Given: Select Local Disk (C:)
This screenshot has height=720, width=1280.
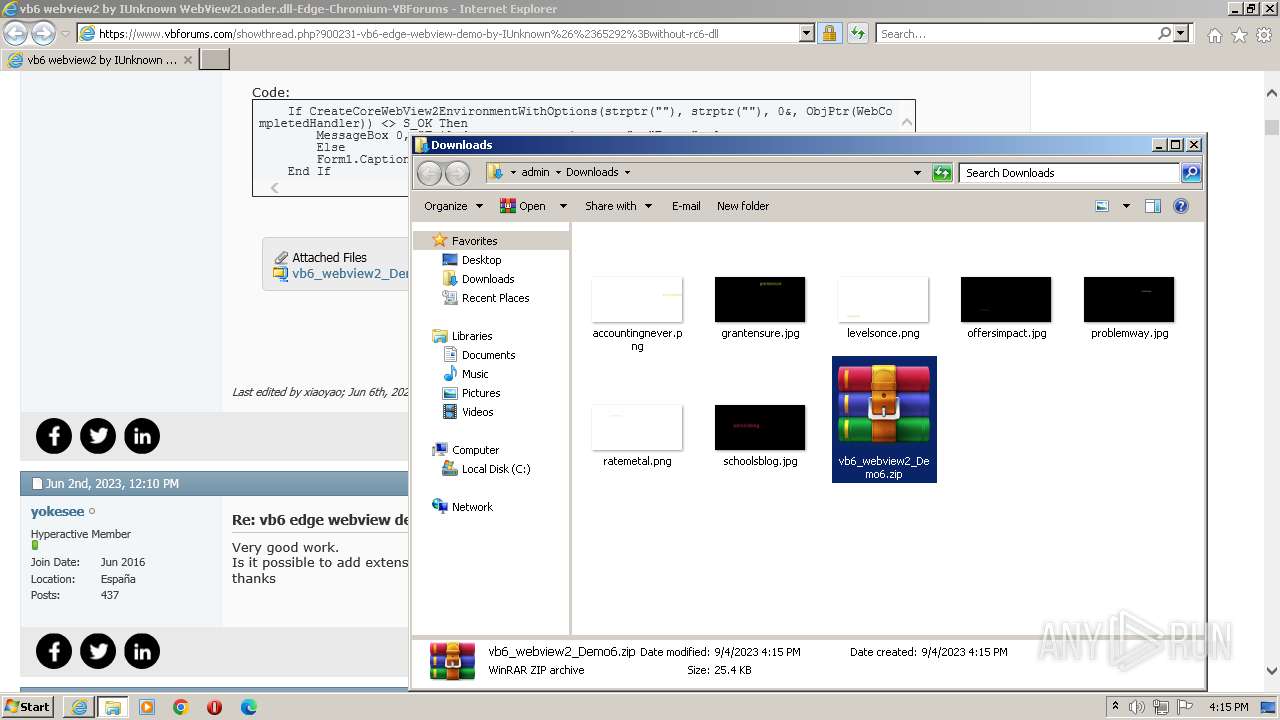Looking at the screenshot, I should [496, 469].
